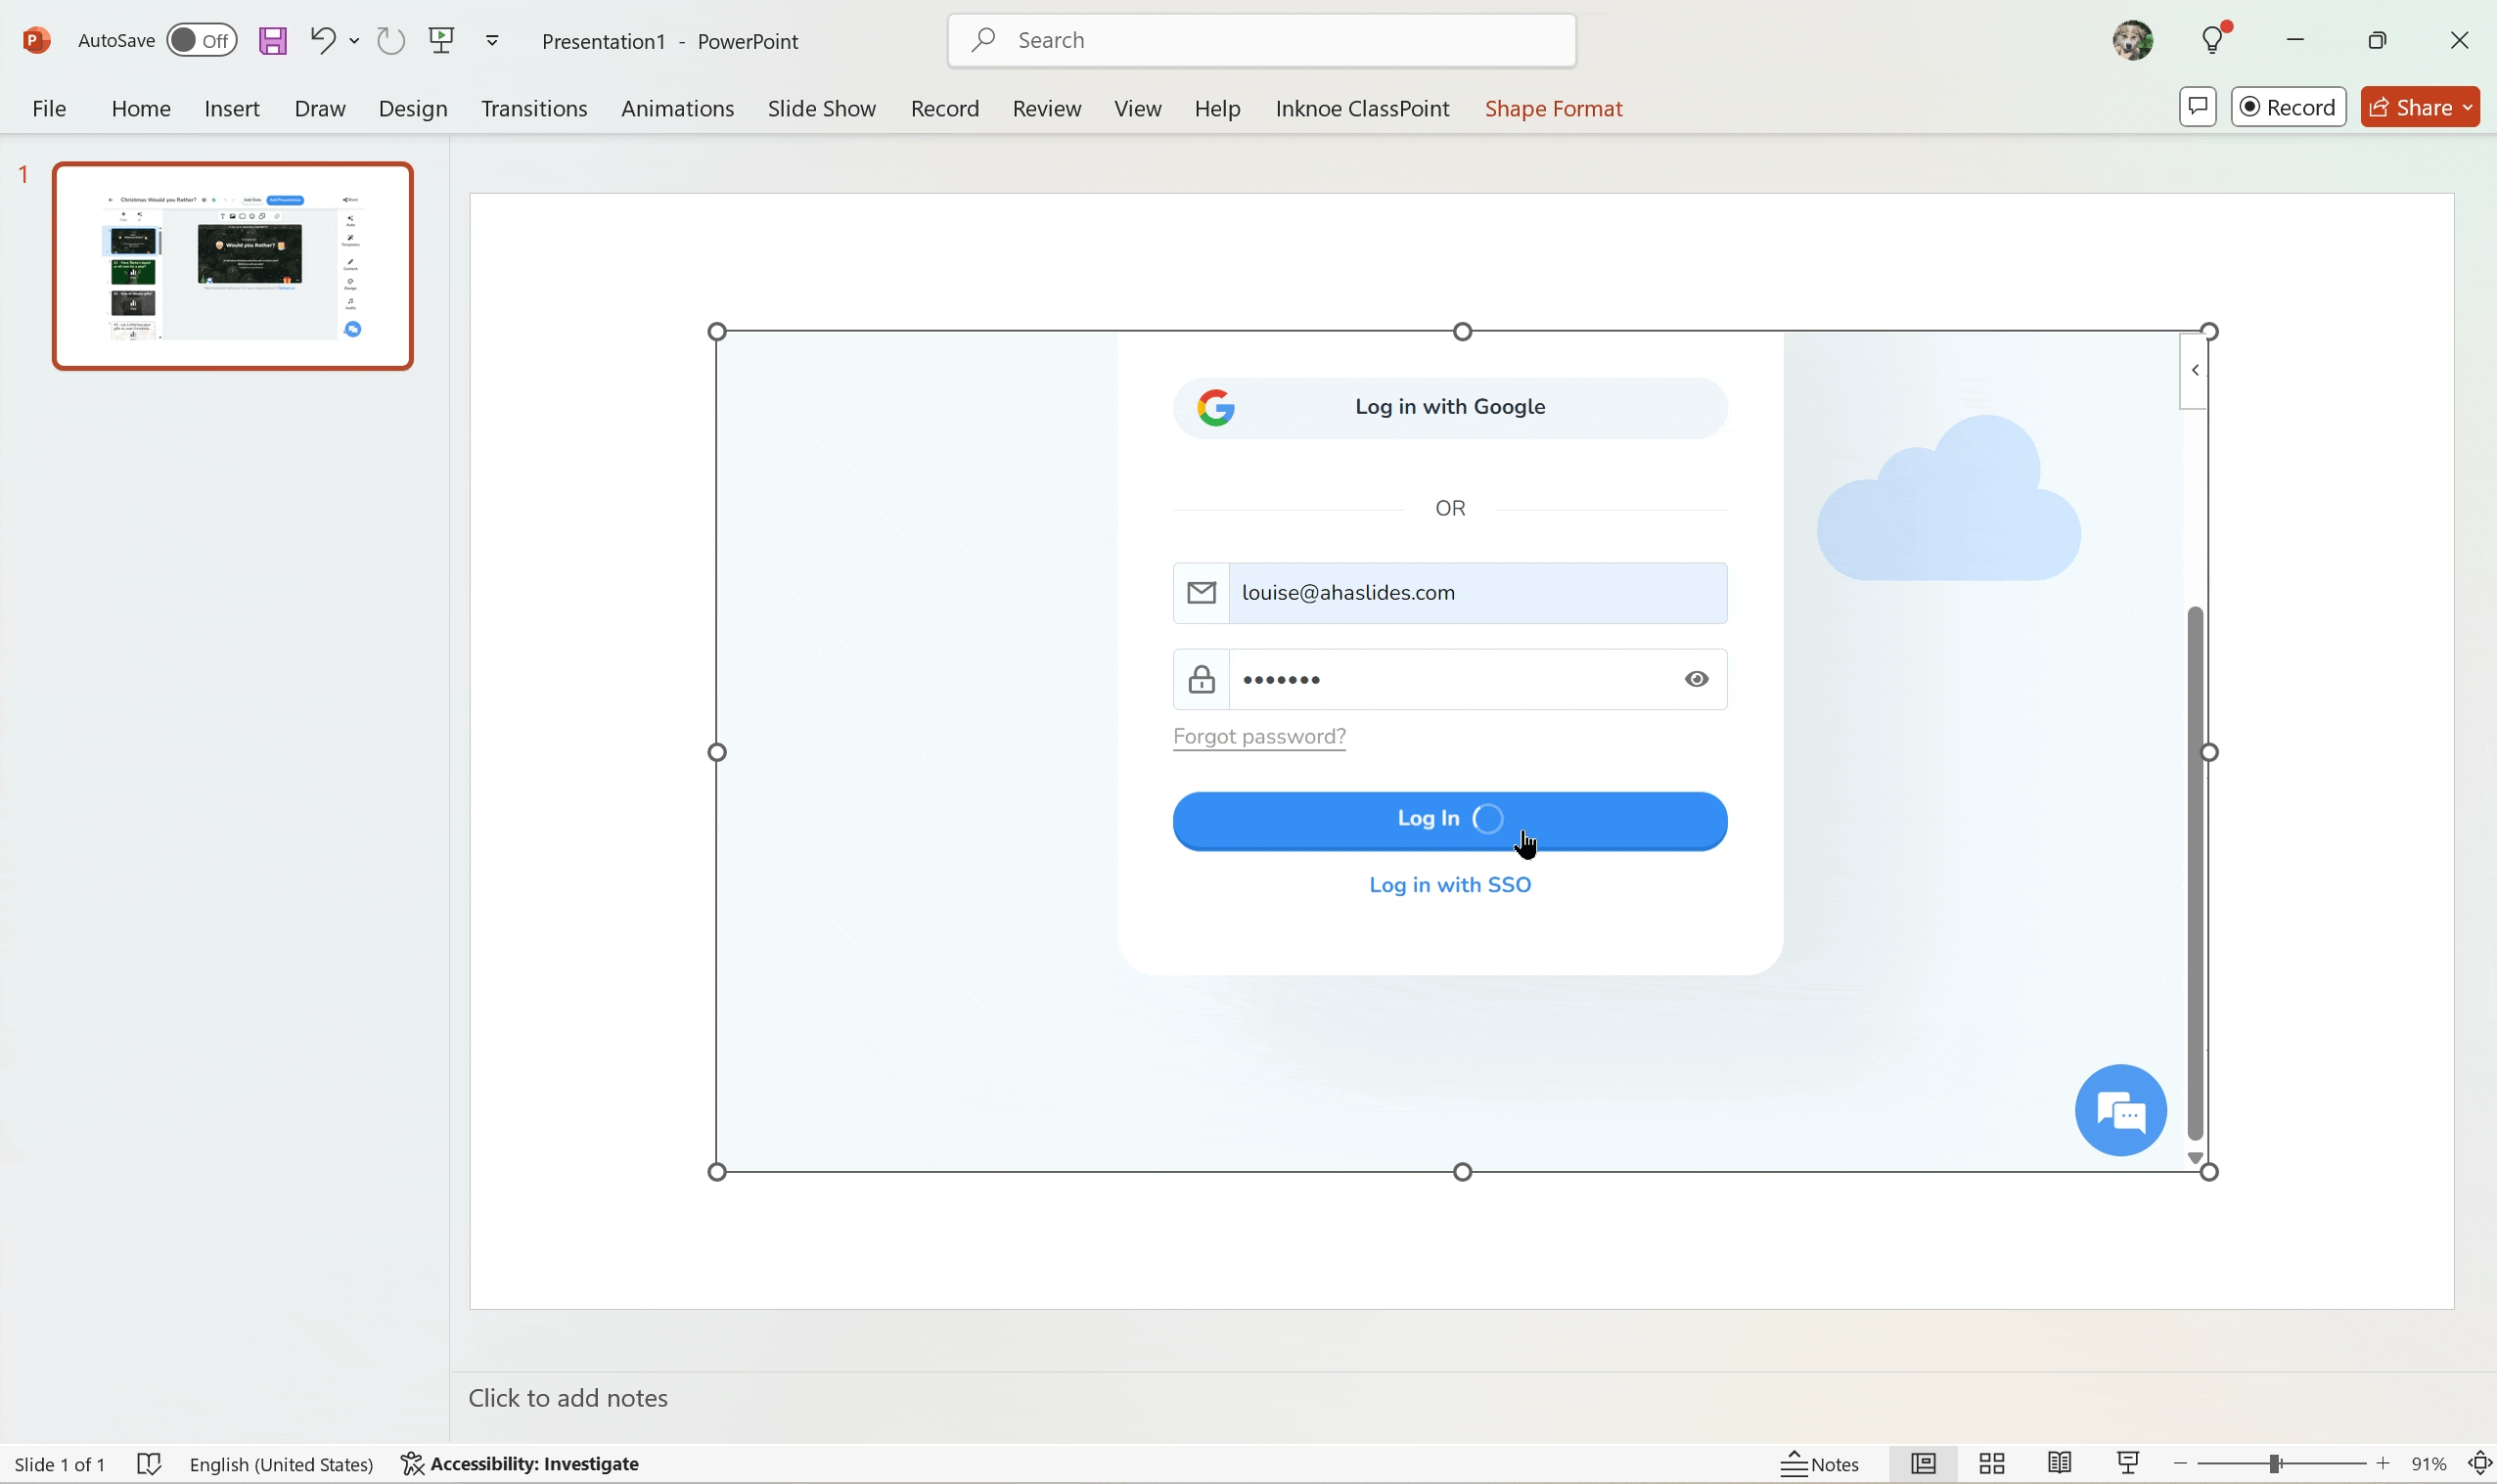Screen dimensions: 2497x1484
Task: Click the blue Log In button
Action: click(1450, 820)
